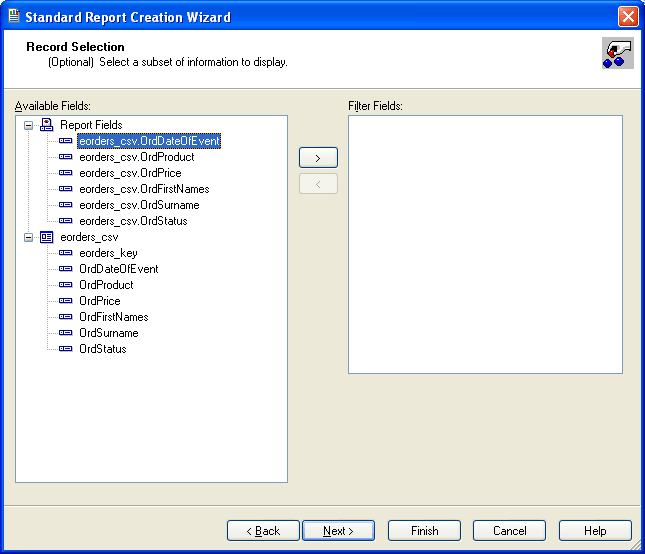Cancel the report creation wizard

pos(509,531)
